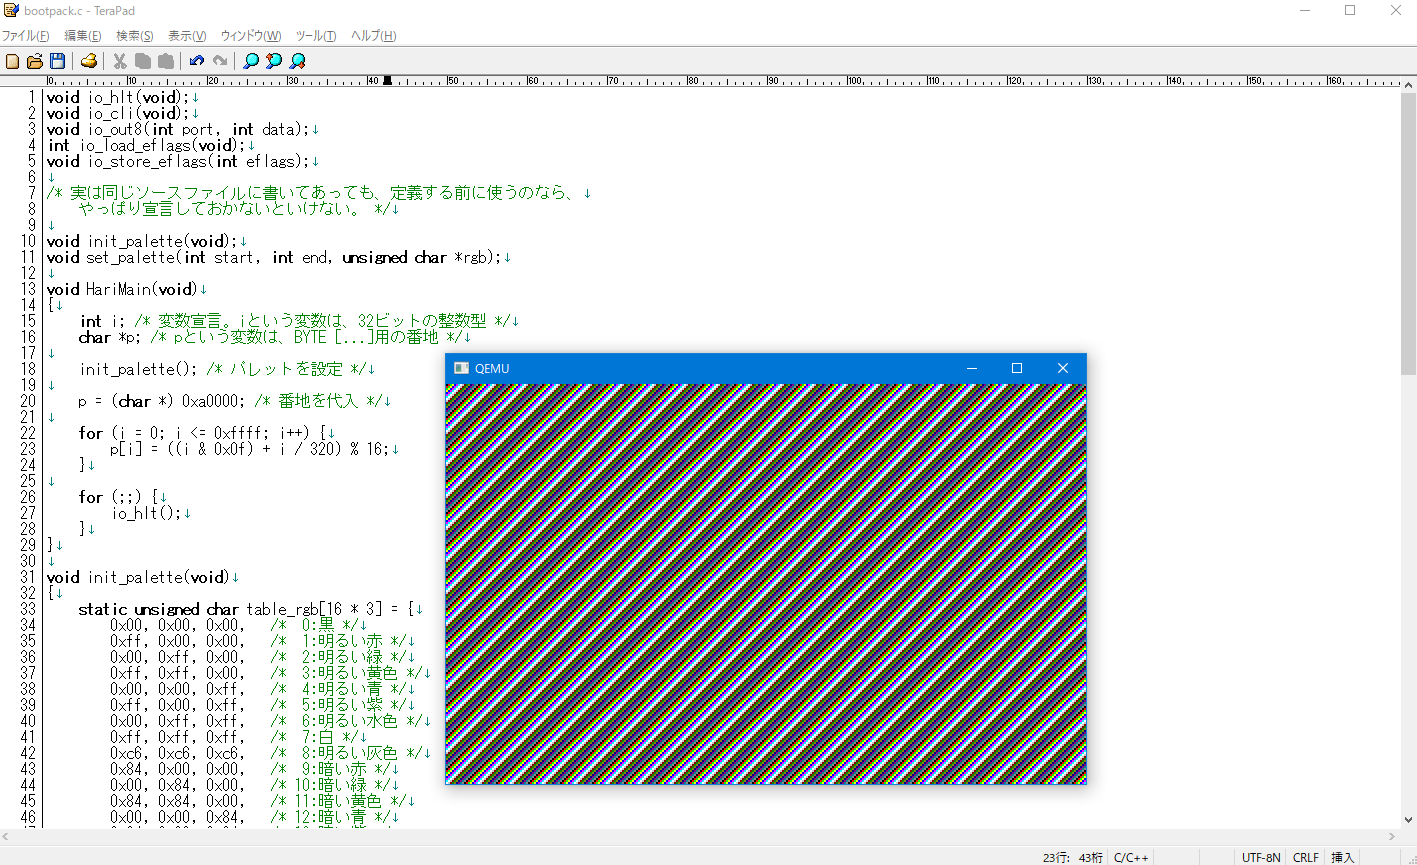Click the UTF-8N encoding in status bar
The width and height of the screenshot is (1417, 865).
point(1261,857)
